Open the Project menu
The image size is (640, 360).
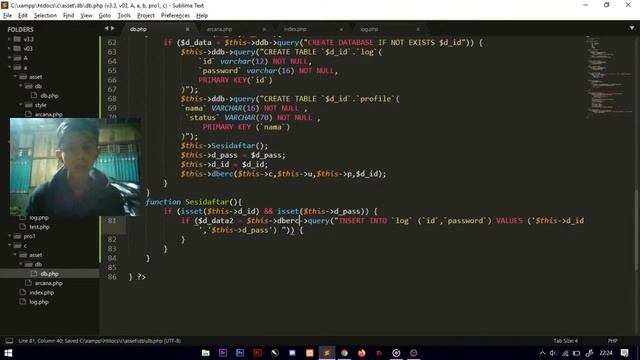[x=146, y=16]
